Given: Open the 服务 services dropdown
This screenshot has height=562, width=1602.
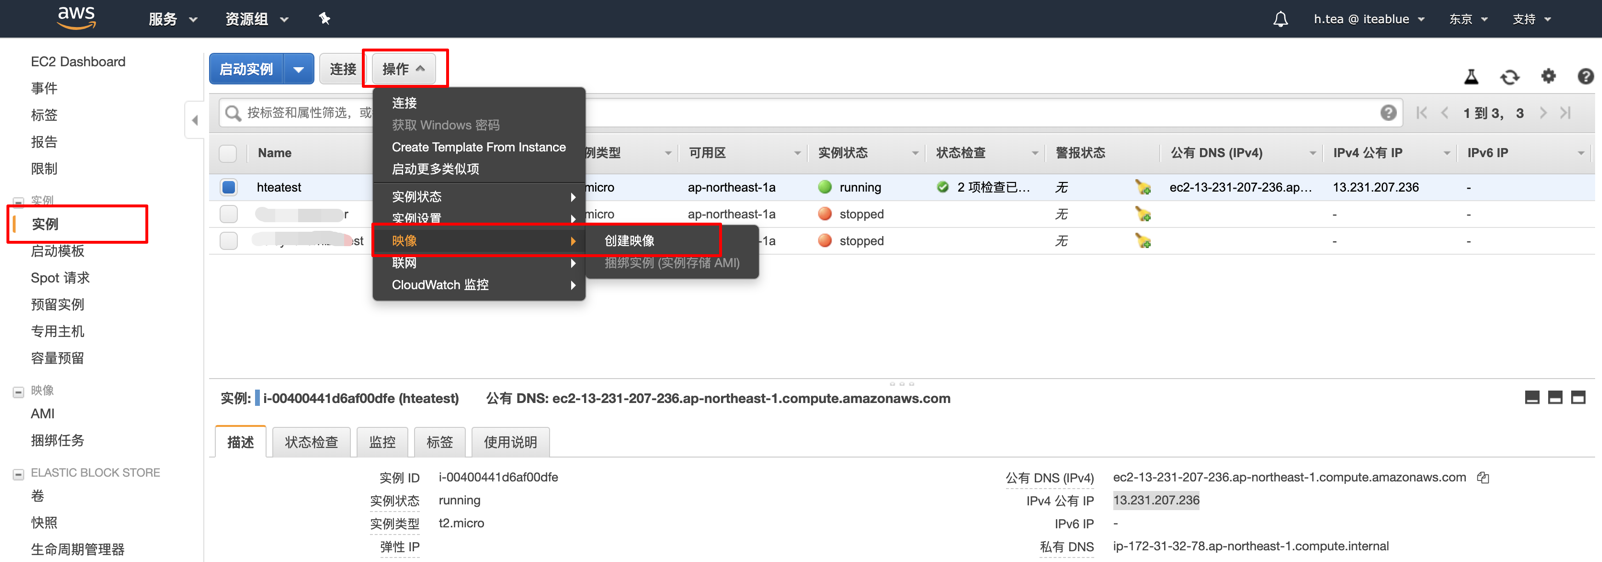Looking at the screenshot, I should 172,19.
